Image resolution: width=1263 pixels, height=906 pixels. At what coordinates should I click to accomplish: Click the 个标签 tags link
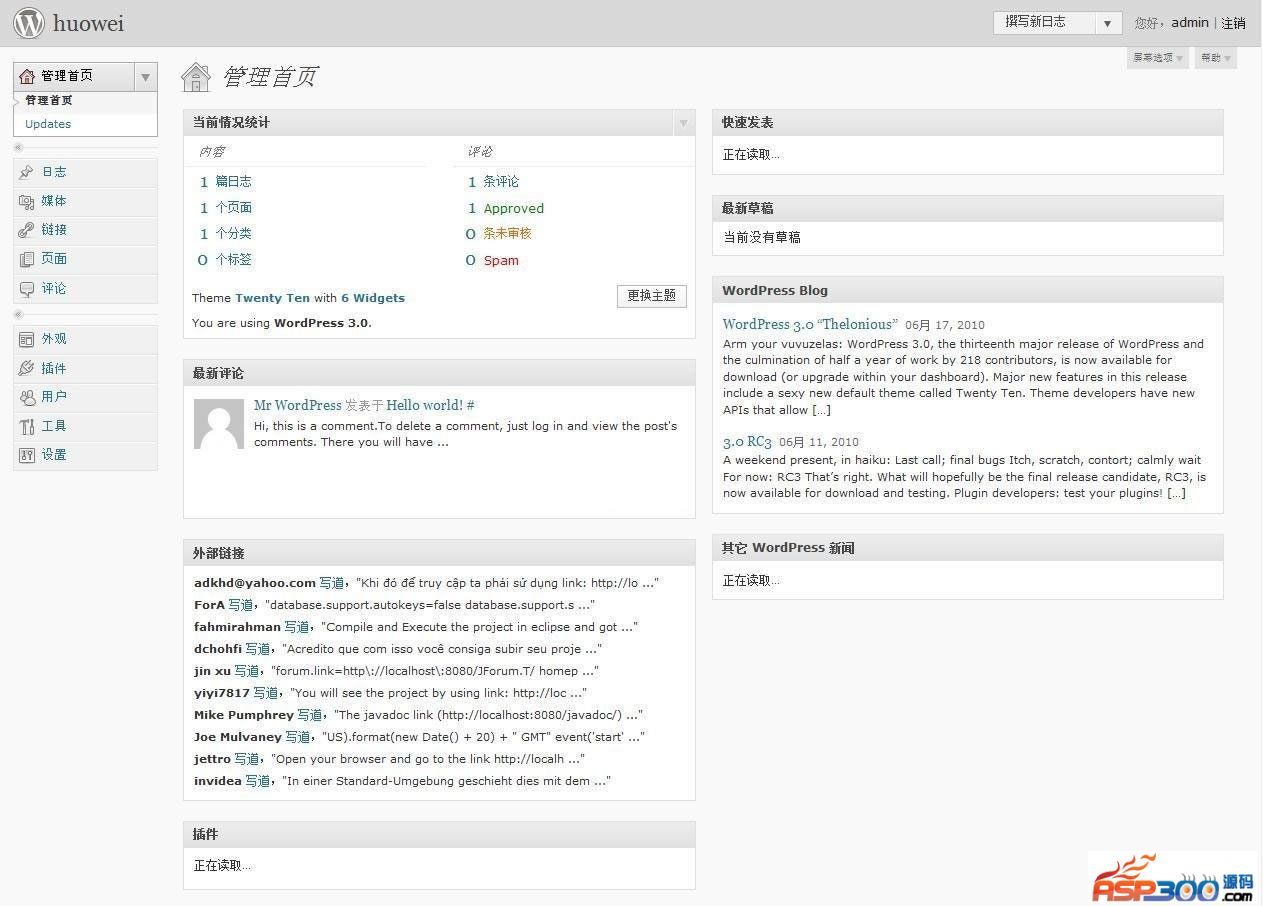(234, 260)
